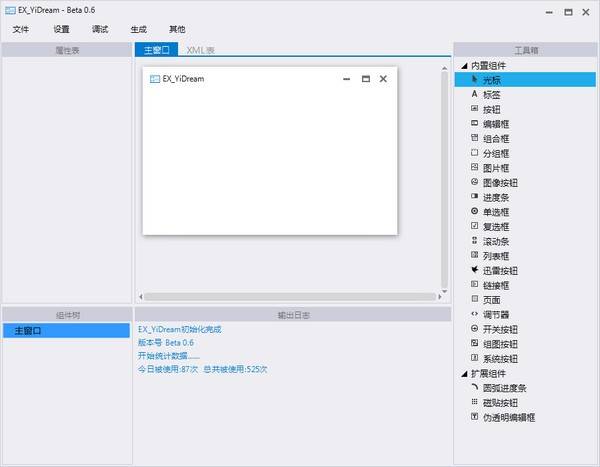Open the 设置 menu
Screen dimensions: 600x467
[x=61, y=29]
